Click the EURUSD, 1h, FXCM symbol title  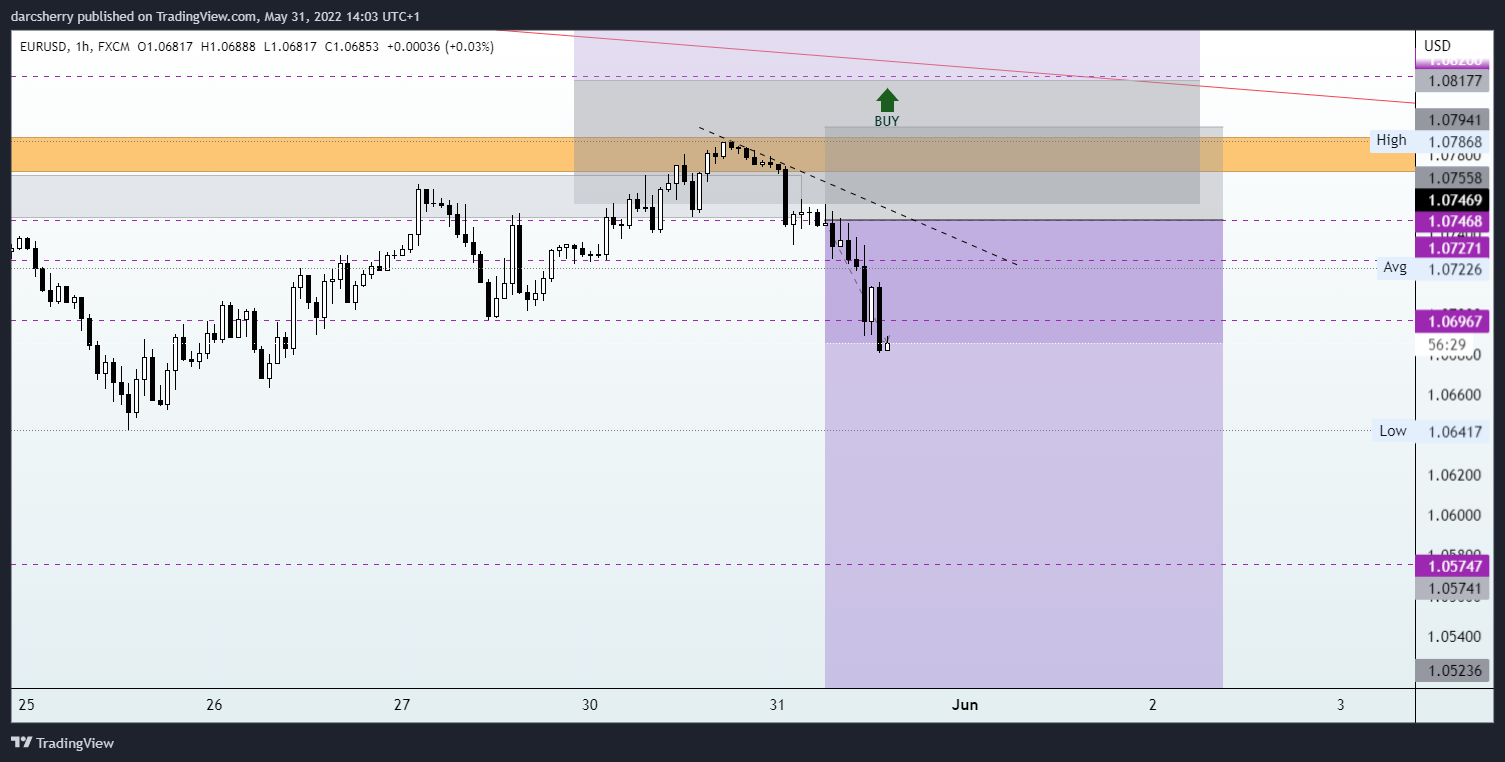pos(75,46)
